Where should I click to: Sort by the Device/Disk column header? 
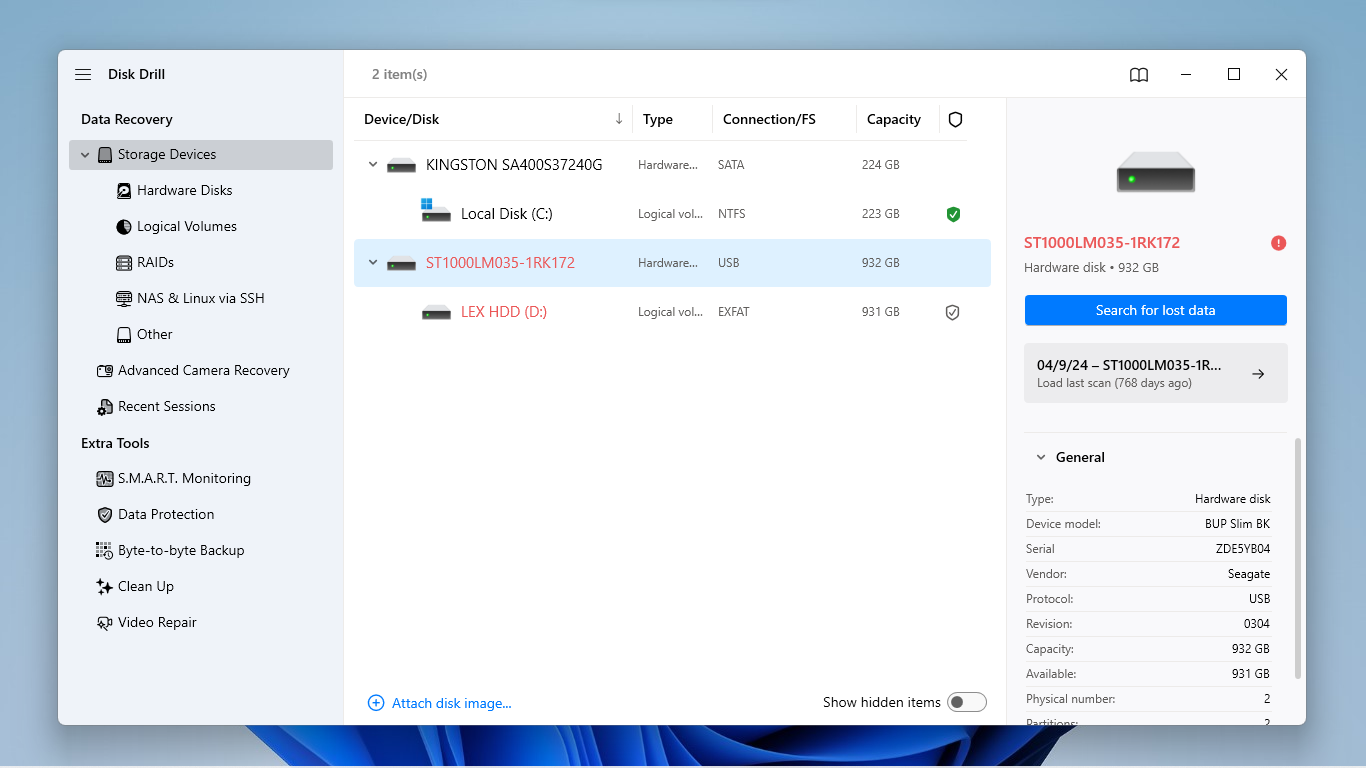[x=402, y=120]
